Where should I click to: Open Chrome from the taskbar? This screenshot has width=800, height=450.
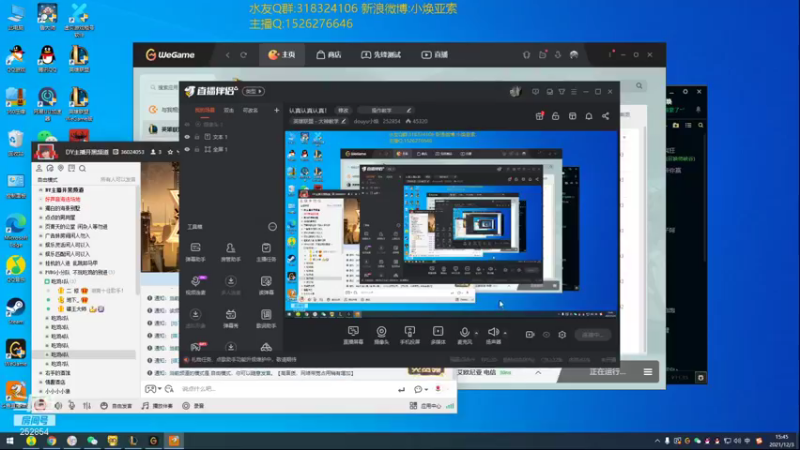pos(52,440)
